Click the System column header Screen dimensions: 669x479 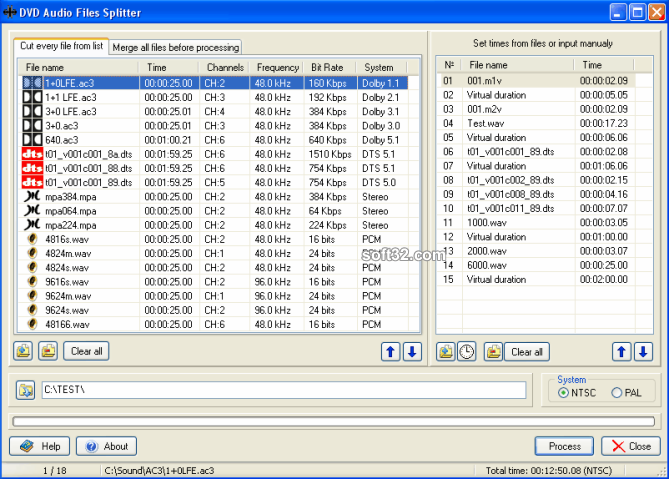(379, 67)
